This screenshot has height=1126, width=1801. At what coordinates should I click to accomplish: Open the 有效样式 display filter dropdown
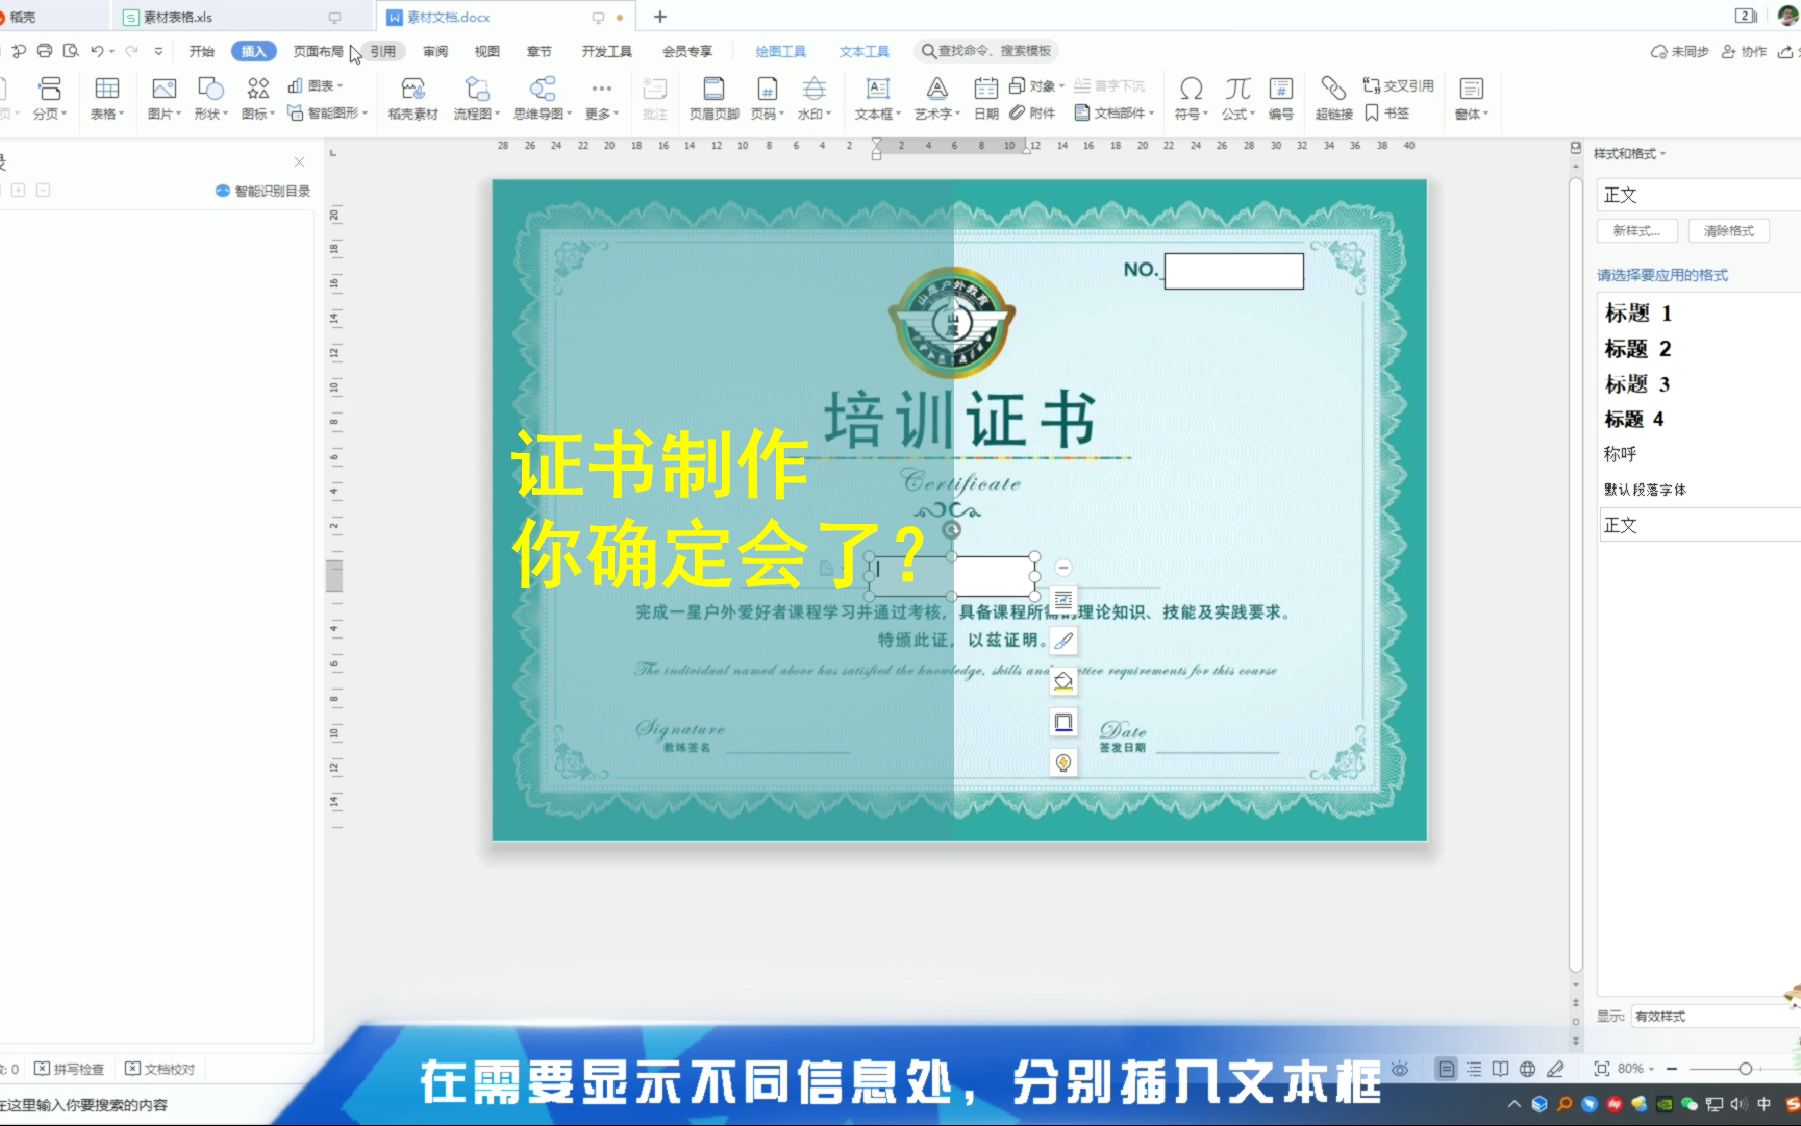(x=1715, y=1016)
